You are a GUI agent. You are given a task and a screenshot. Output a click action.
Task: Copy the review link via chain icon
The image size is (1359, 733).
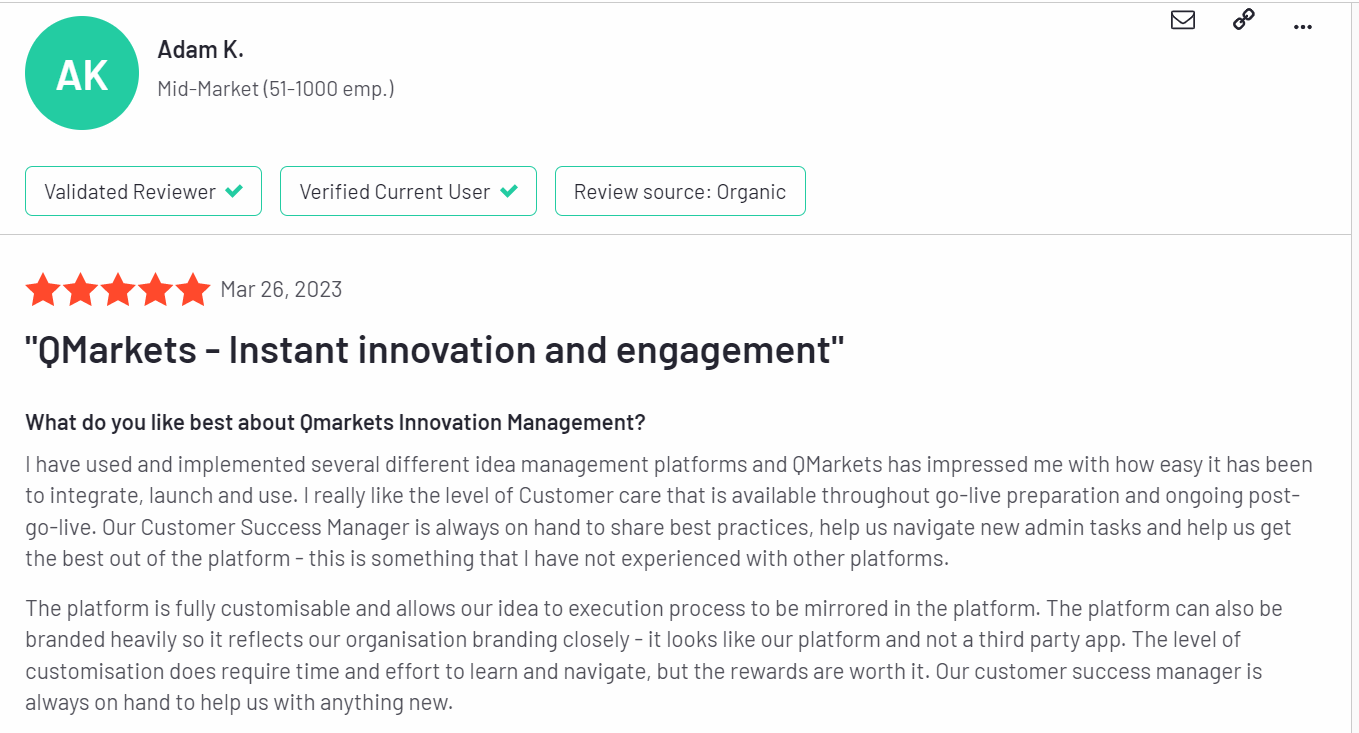pyautogui.click(x=1244, y=20)
